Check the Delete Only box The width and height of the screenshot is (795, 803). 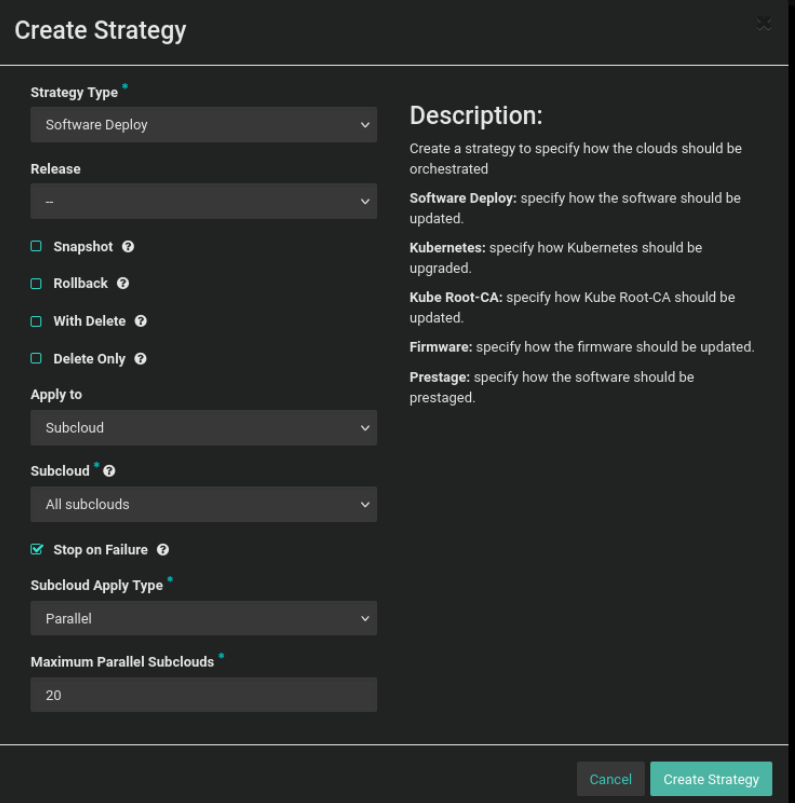tap(35, 358)
